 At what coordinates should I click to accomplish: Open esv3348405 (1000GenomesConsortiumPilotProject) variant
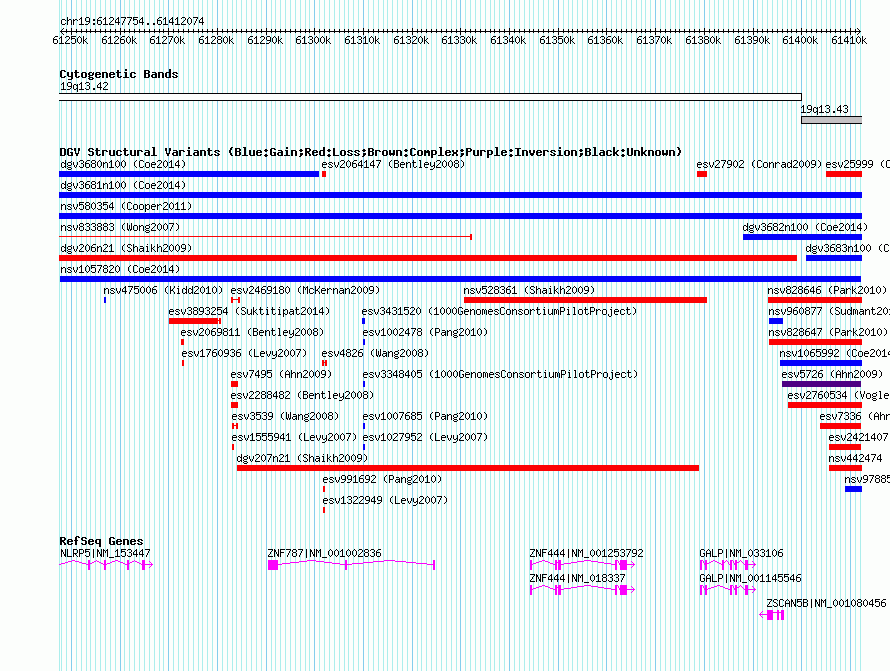500,374
